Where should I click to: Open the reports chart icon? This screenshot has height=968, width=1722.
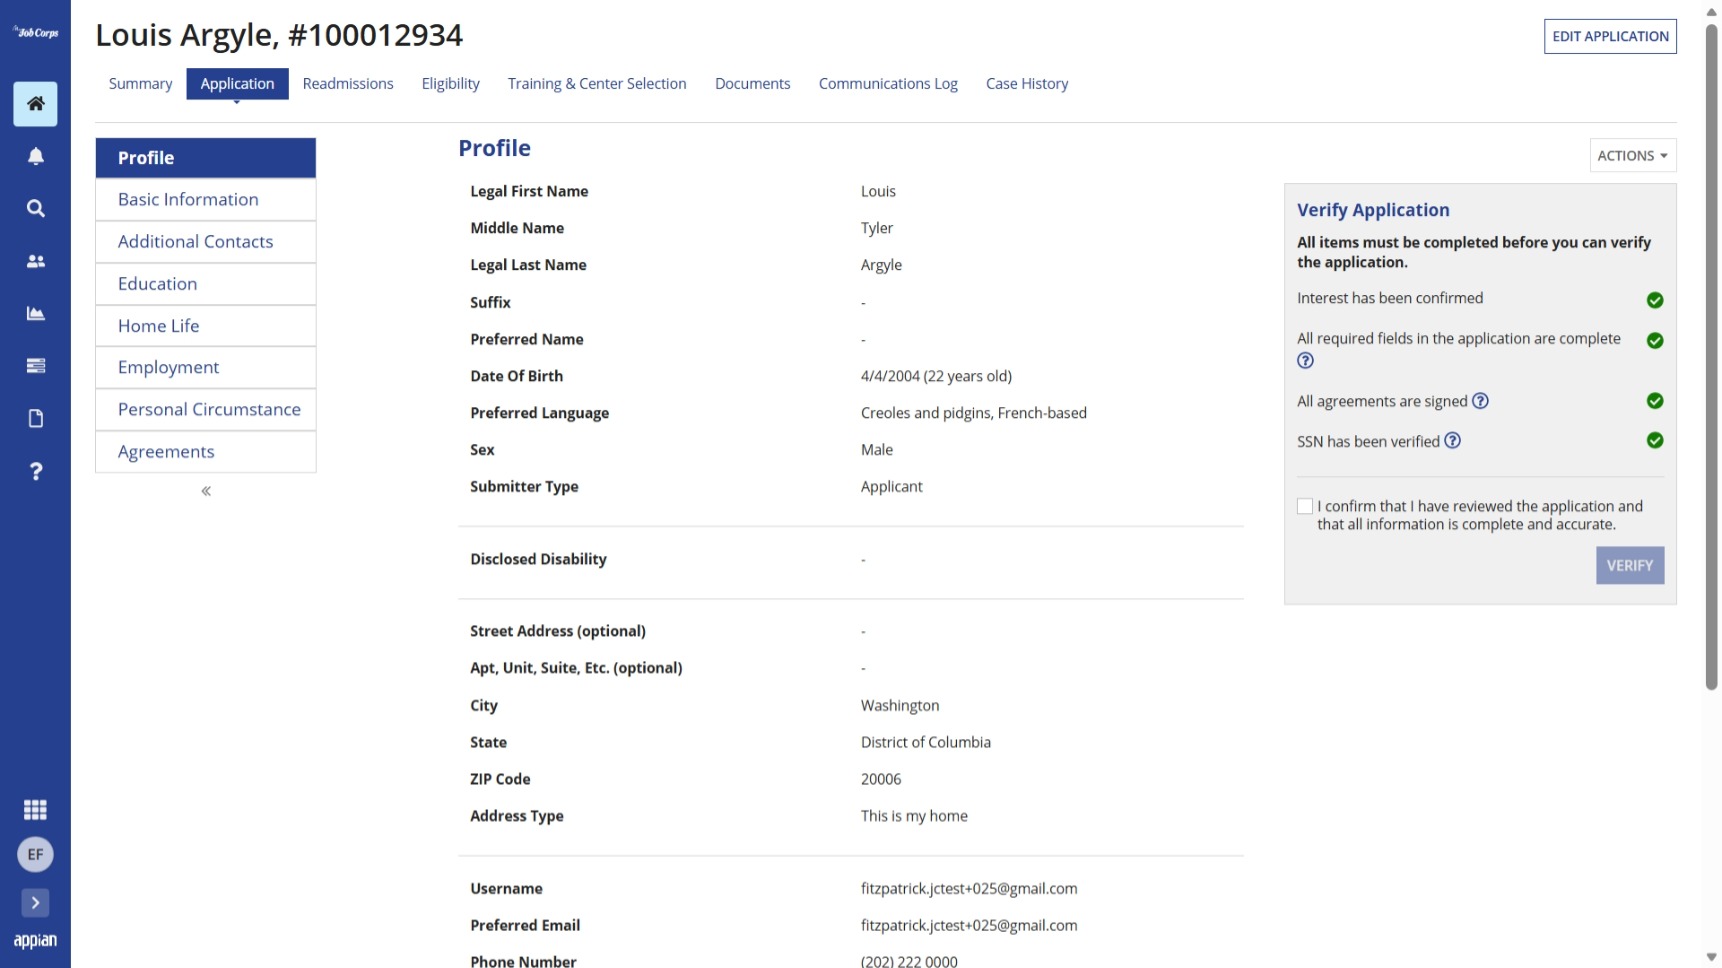point(35,313)
